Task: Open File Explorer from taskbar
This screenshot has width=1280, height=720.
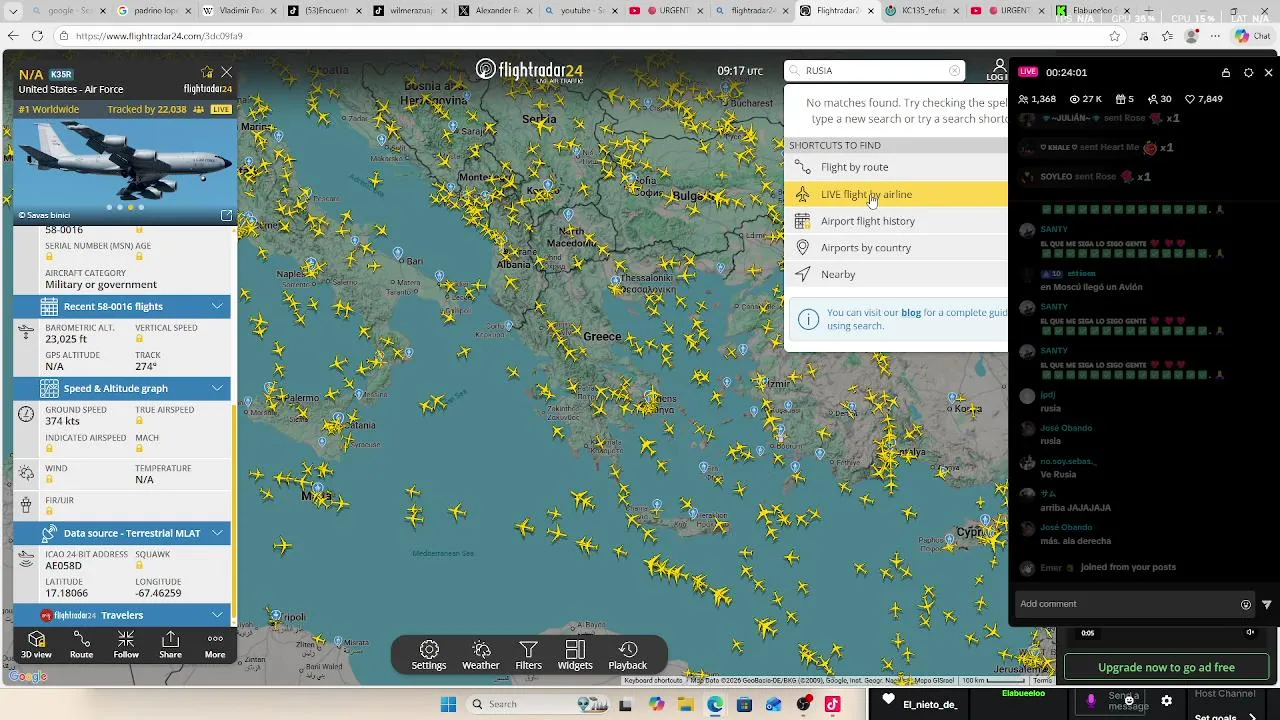Action: pos(686,704)
